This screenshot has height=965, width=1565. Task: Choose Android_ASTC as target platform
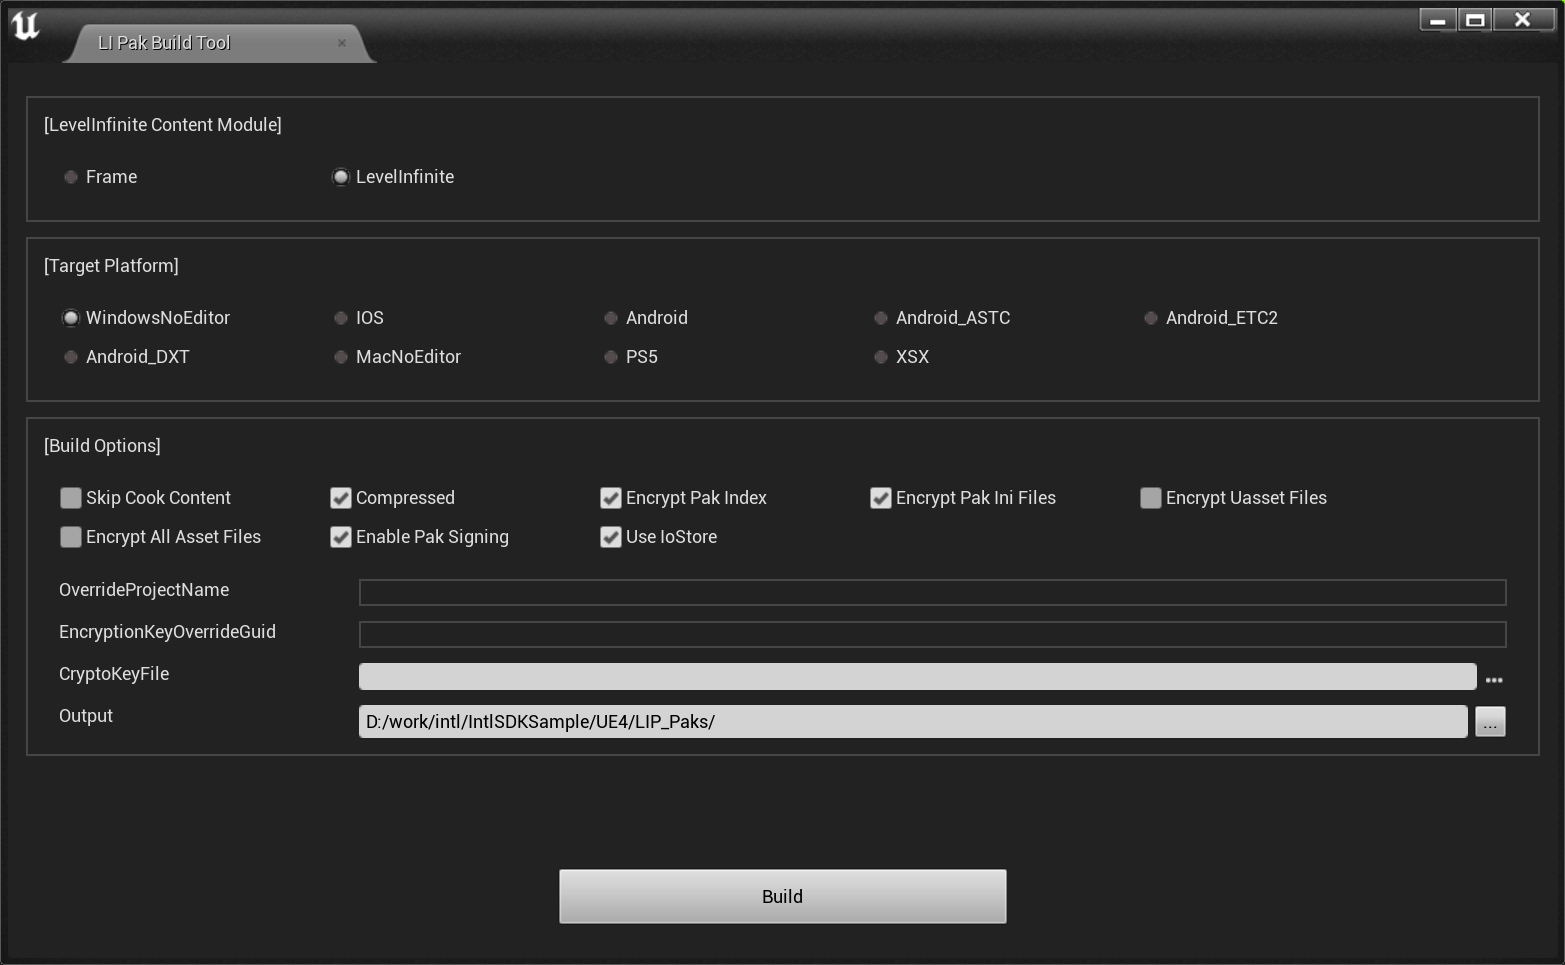pos(880,317)
